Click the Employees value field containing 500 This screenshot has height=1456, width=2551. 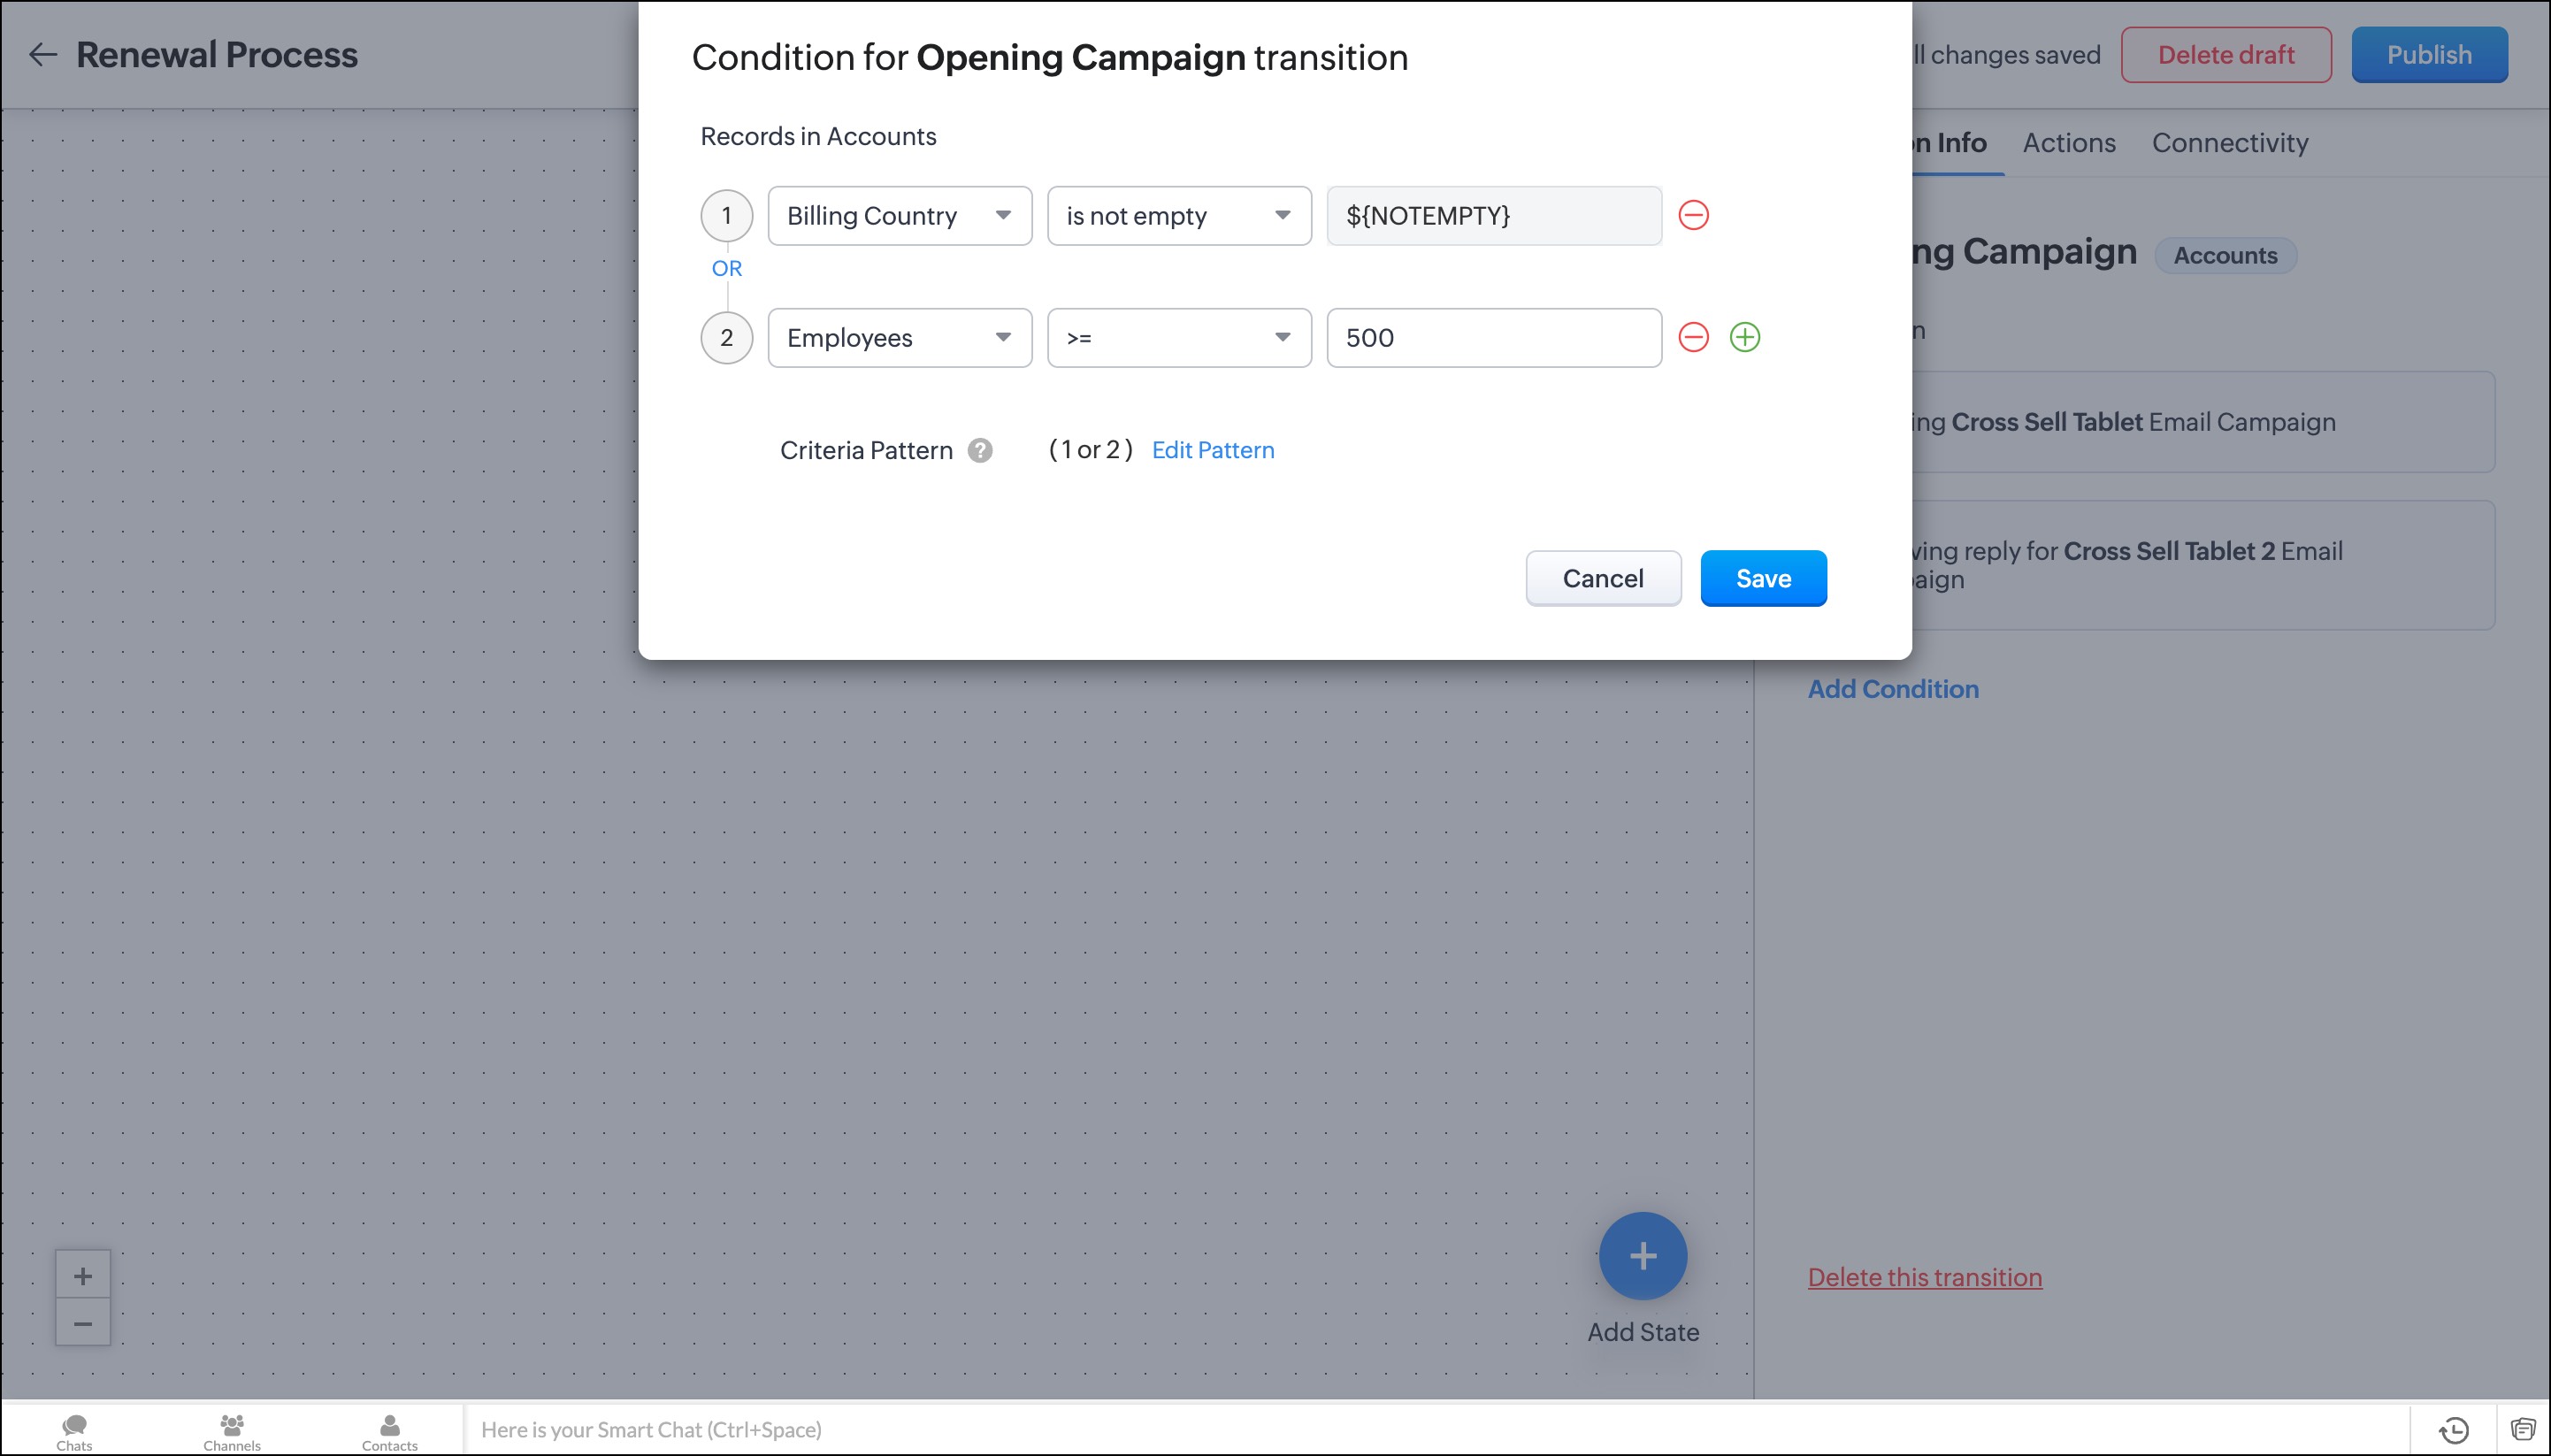(1493, 338)
